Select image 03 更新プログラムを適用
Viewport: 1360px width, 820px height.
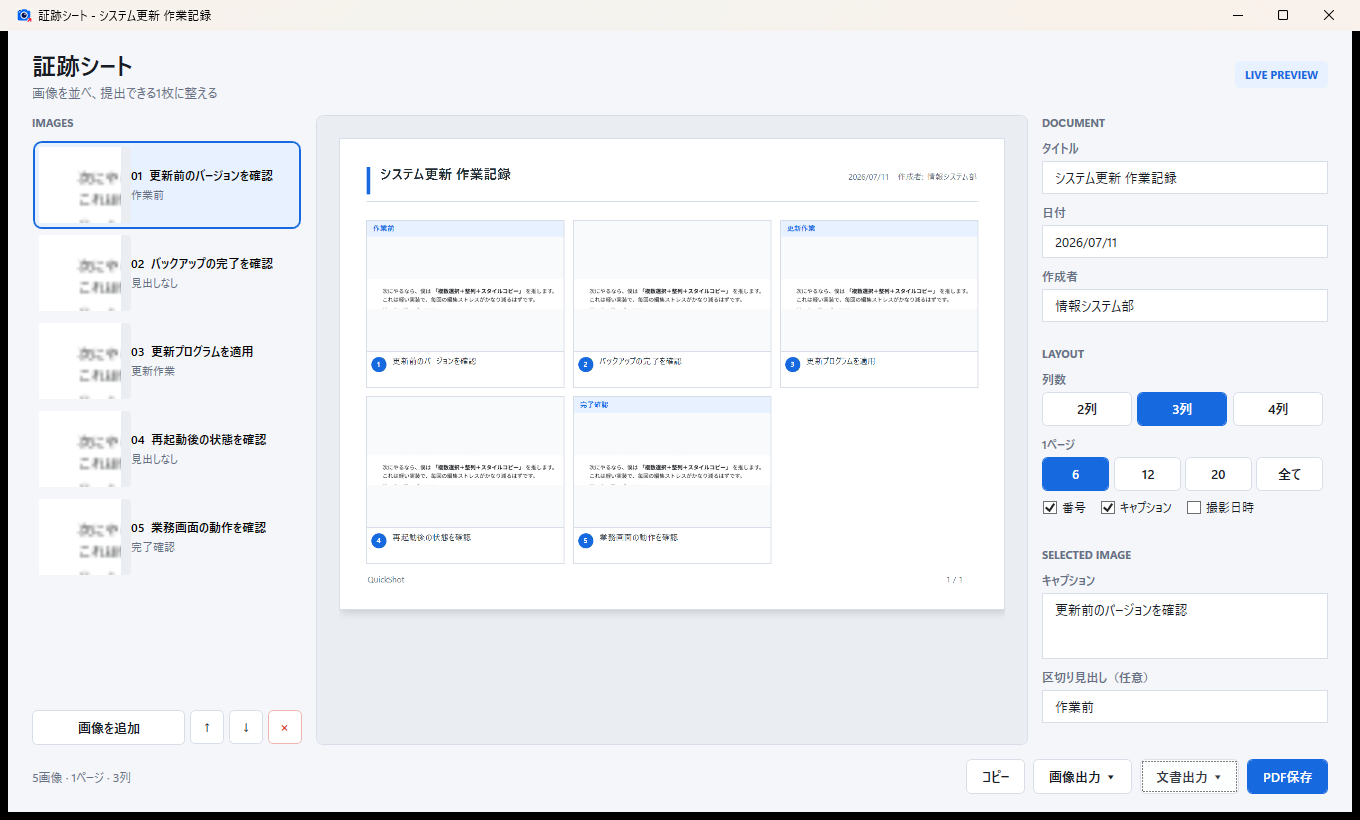coord(167,361)
